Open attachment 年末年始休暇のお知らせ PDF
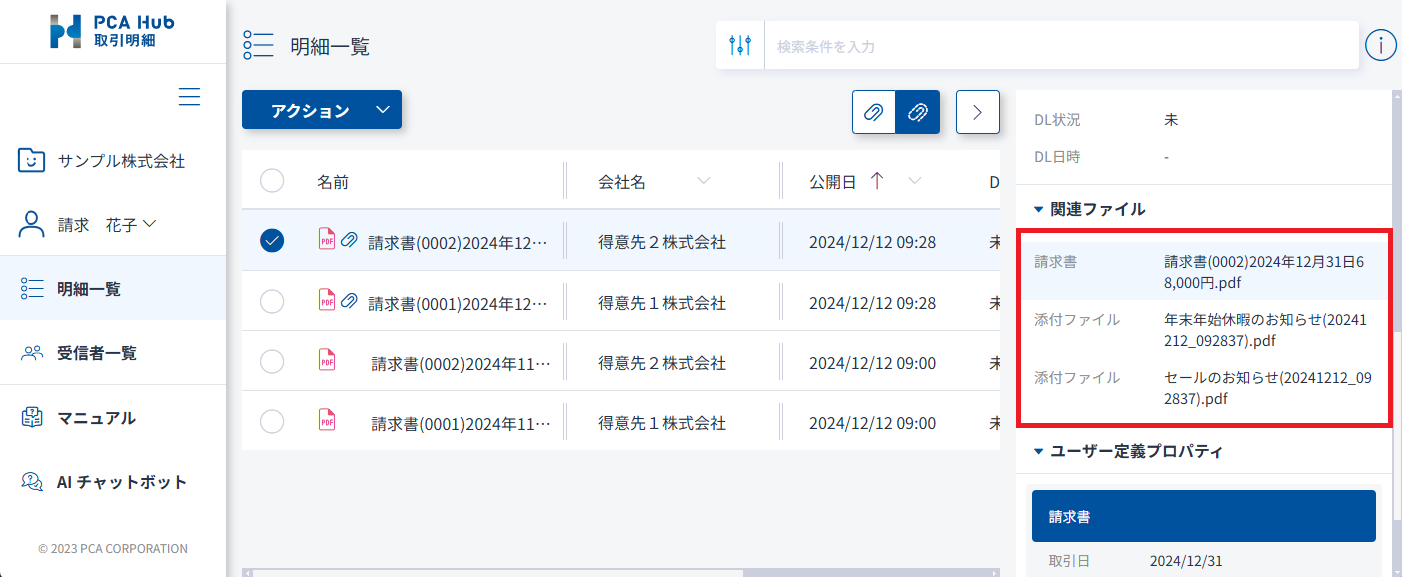 (x=1264, y=330)
